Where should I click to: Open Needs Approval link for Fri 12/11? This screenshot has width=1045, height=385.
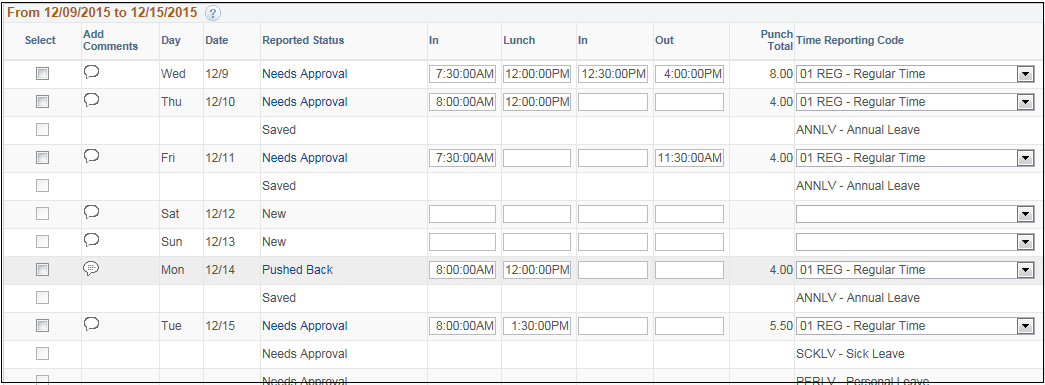(x=305, y=158)
